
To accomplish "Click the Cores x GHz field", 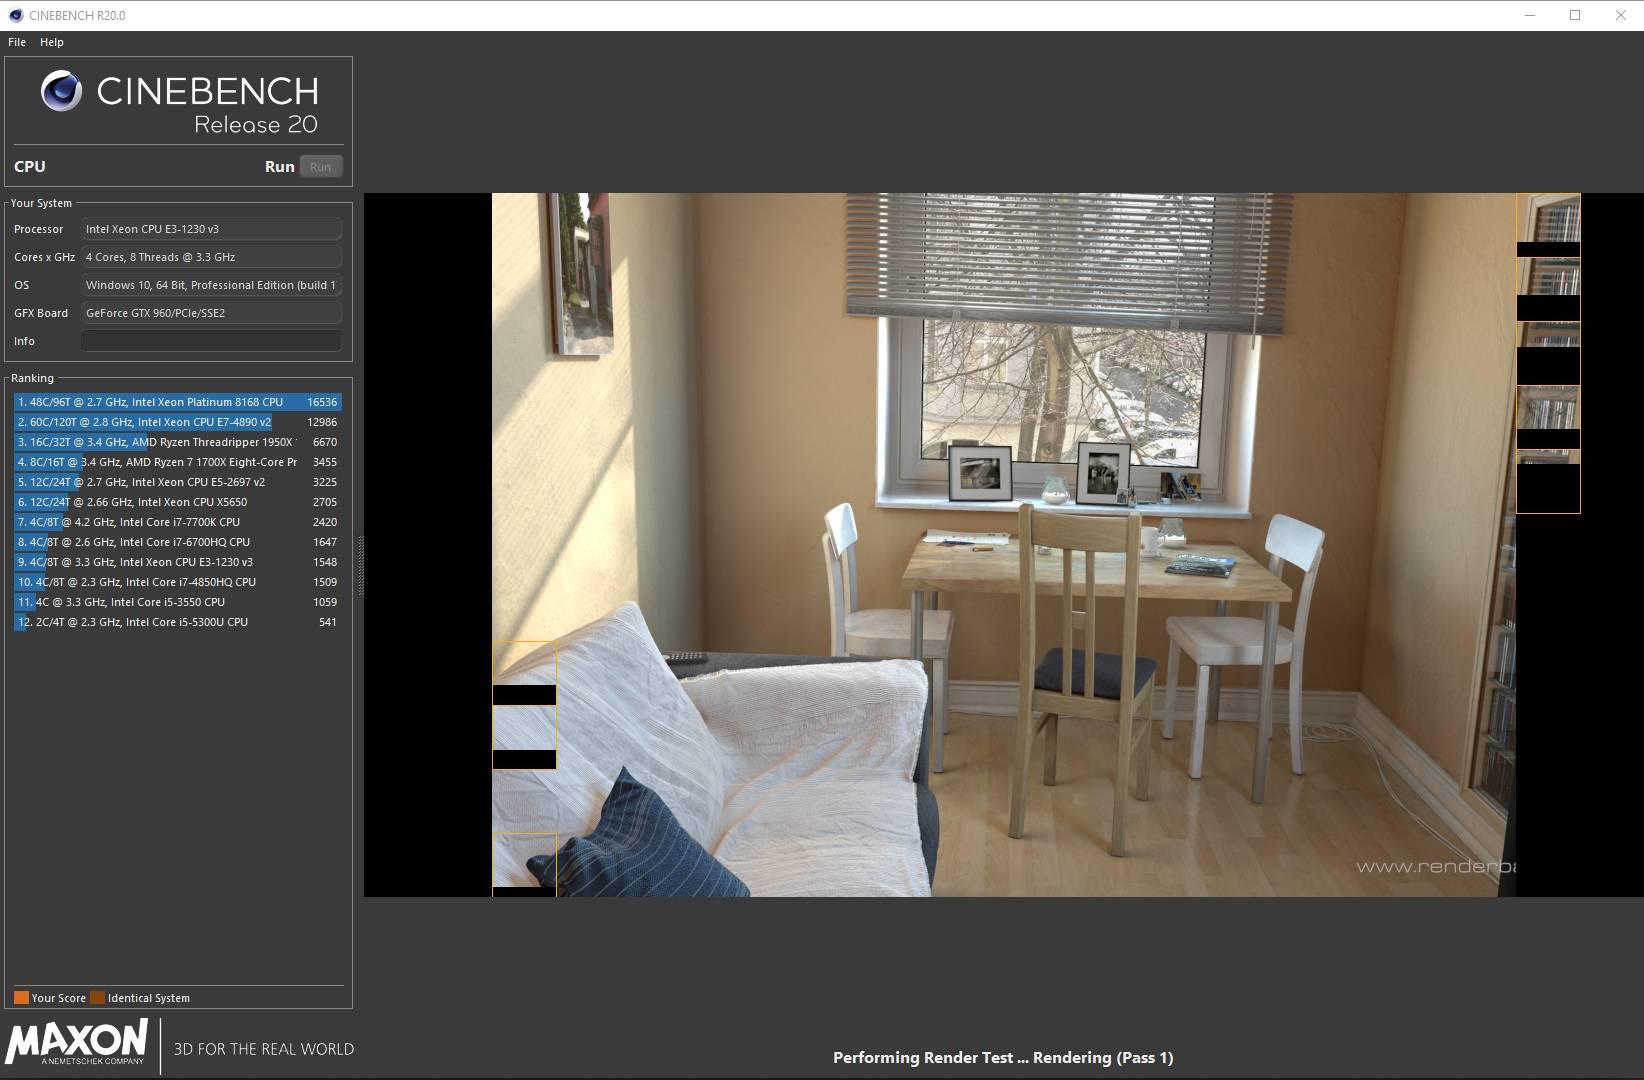I will [211, 257].
